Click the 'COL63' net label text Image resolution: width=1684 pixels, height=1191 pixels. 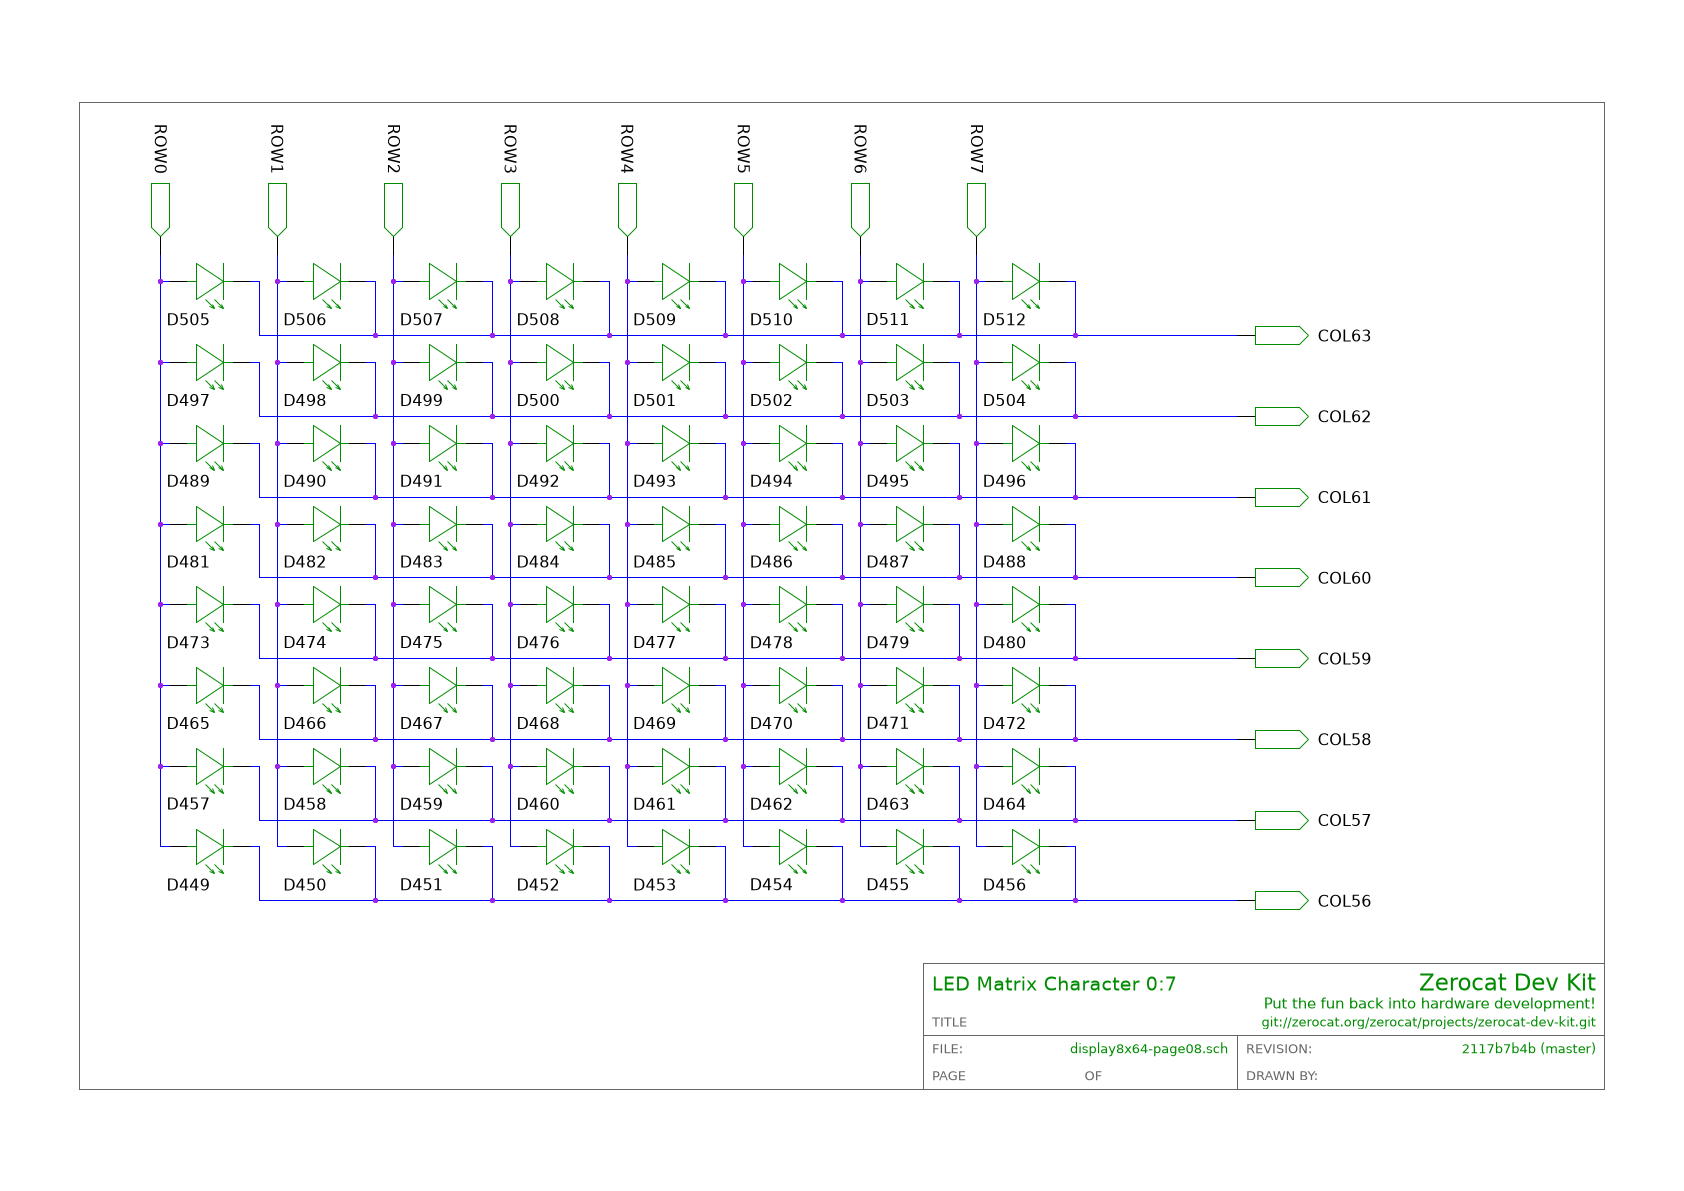1344,336
